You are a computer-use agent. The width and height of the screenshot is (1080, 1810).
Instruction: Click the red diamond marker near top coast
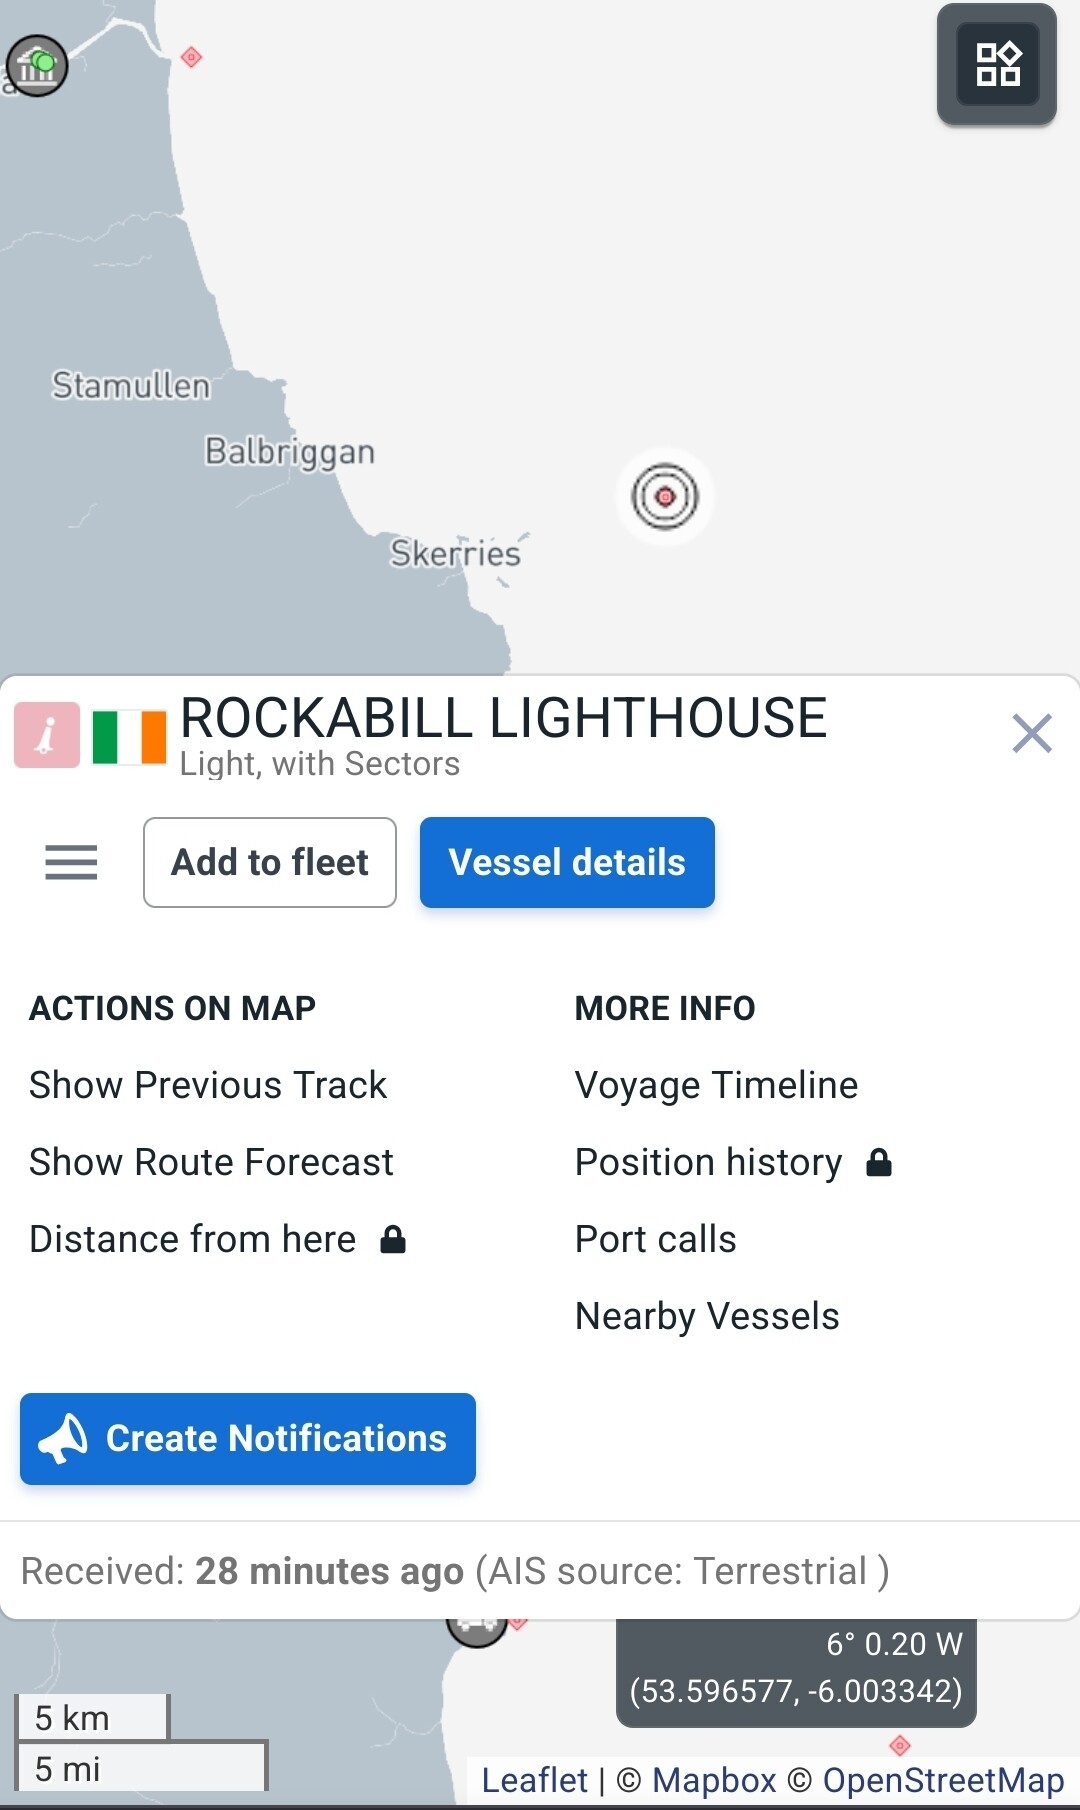click(x=192, y=57)
